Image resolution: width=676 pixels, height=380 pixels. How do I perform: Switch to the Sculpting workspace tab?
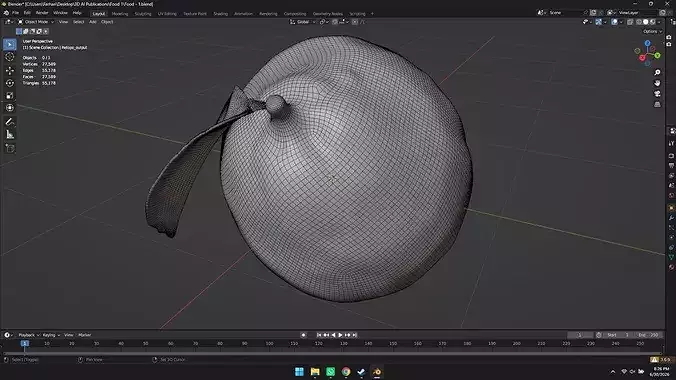143,14
